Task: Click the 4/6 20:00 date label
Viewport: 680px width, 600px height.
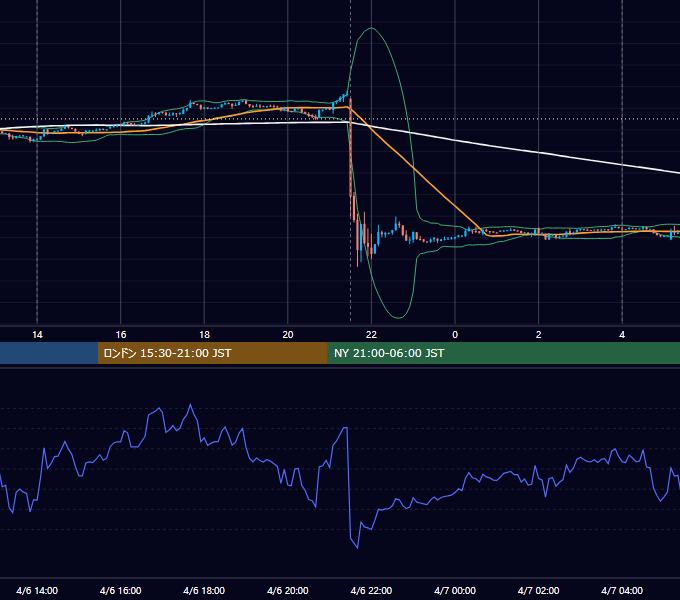Action: pyautogui.click(x=288, y=590)
